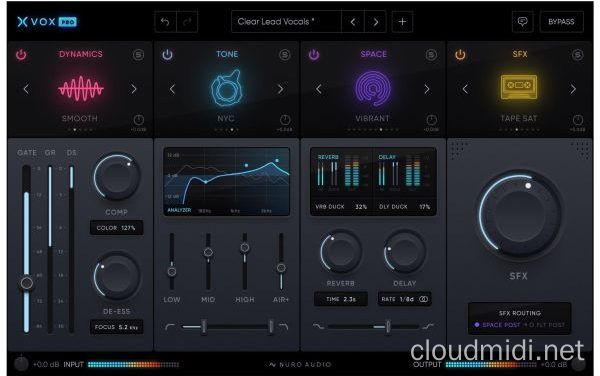Solo the Space module

(x=431, y=55)
